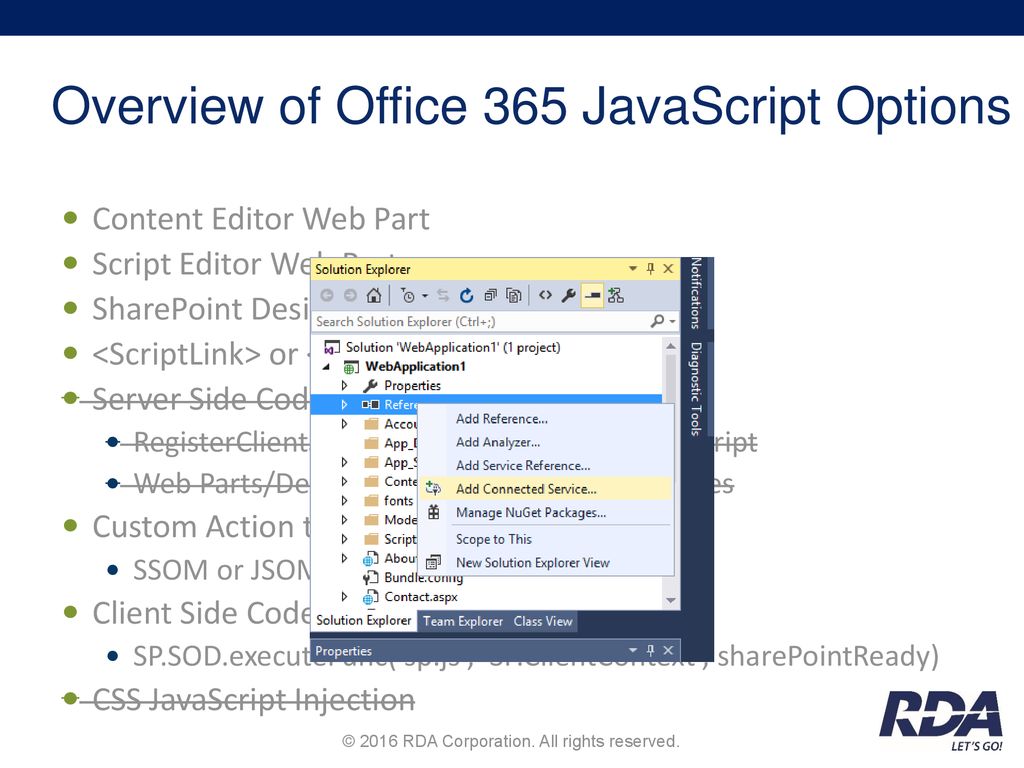The image size is (1024, 768).
Task: Click the Bundle.config file icon
Action: tap(370, 577)
